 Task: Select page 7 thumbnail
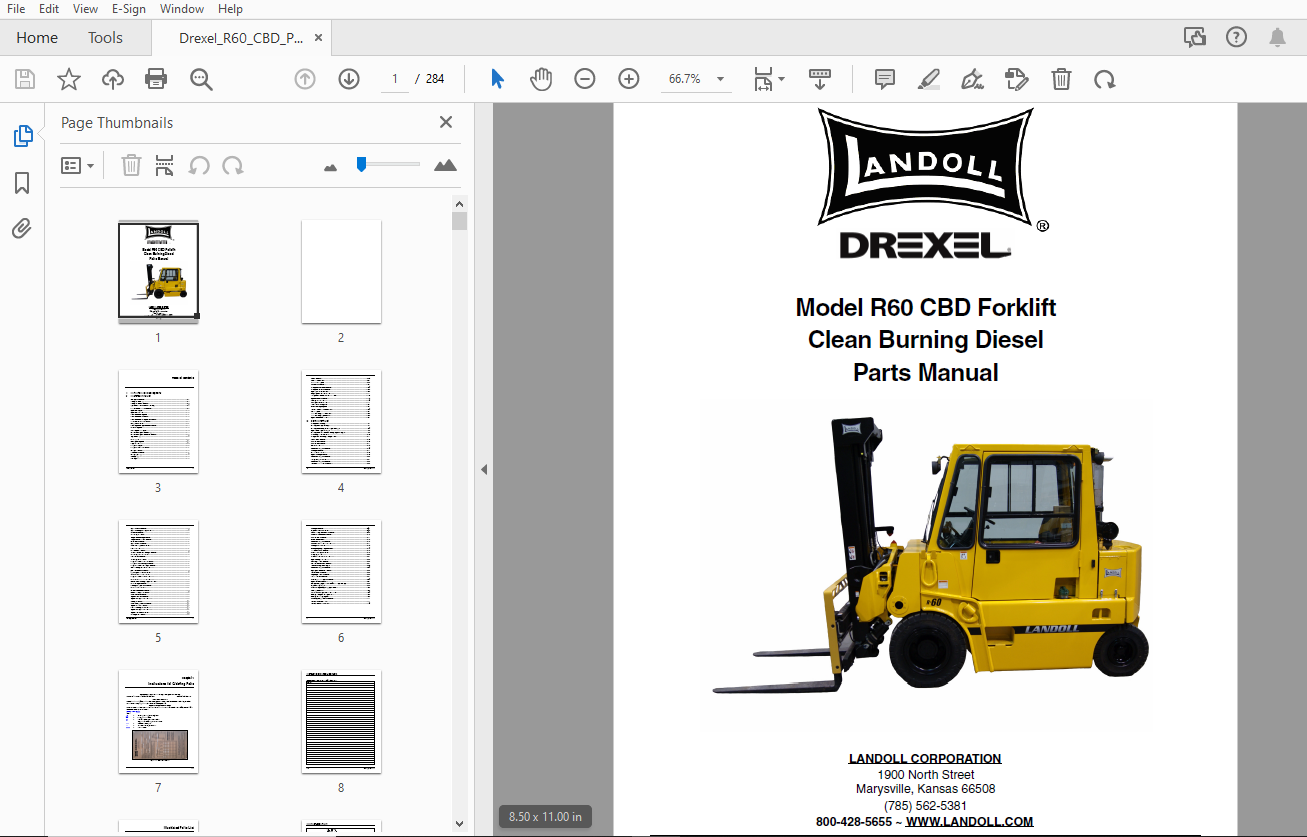158,721
